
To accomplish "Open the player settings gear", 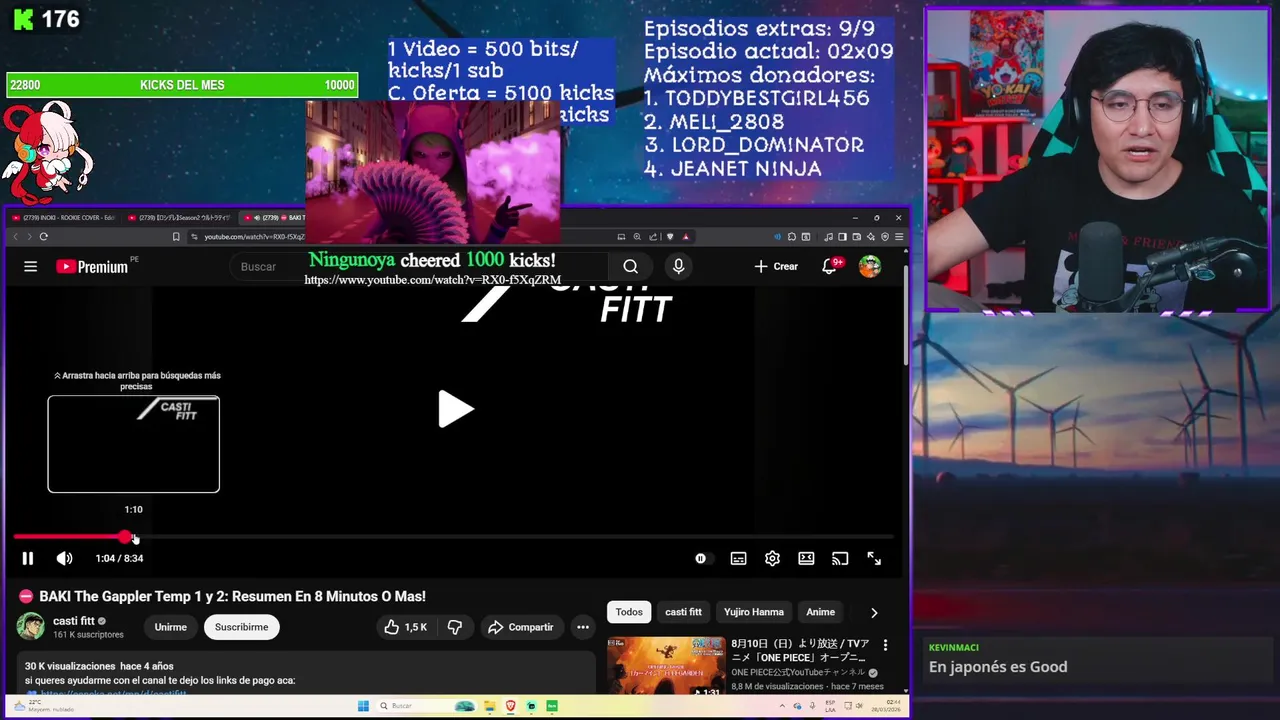I will click(772, 558).
